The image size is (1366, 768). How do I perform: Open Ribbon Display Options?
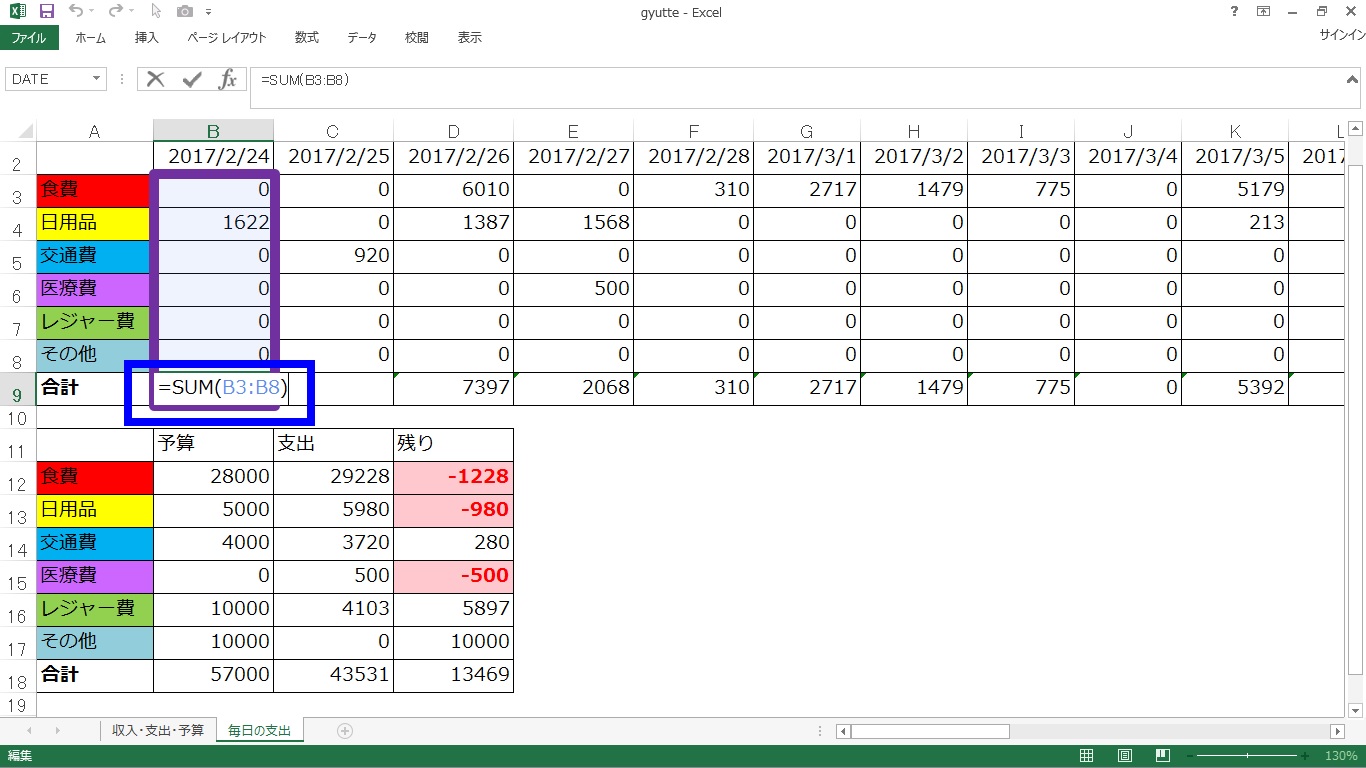(x=1264, y=12)
